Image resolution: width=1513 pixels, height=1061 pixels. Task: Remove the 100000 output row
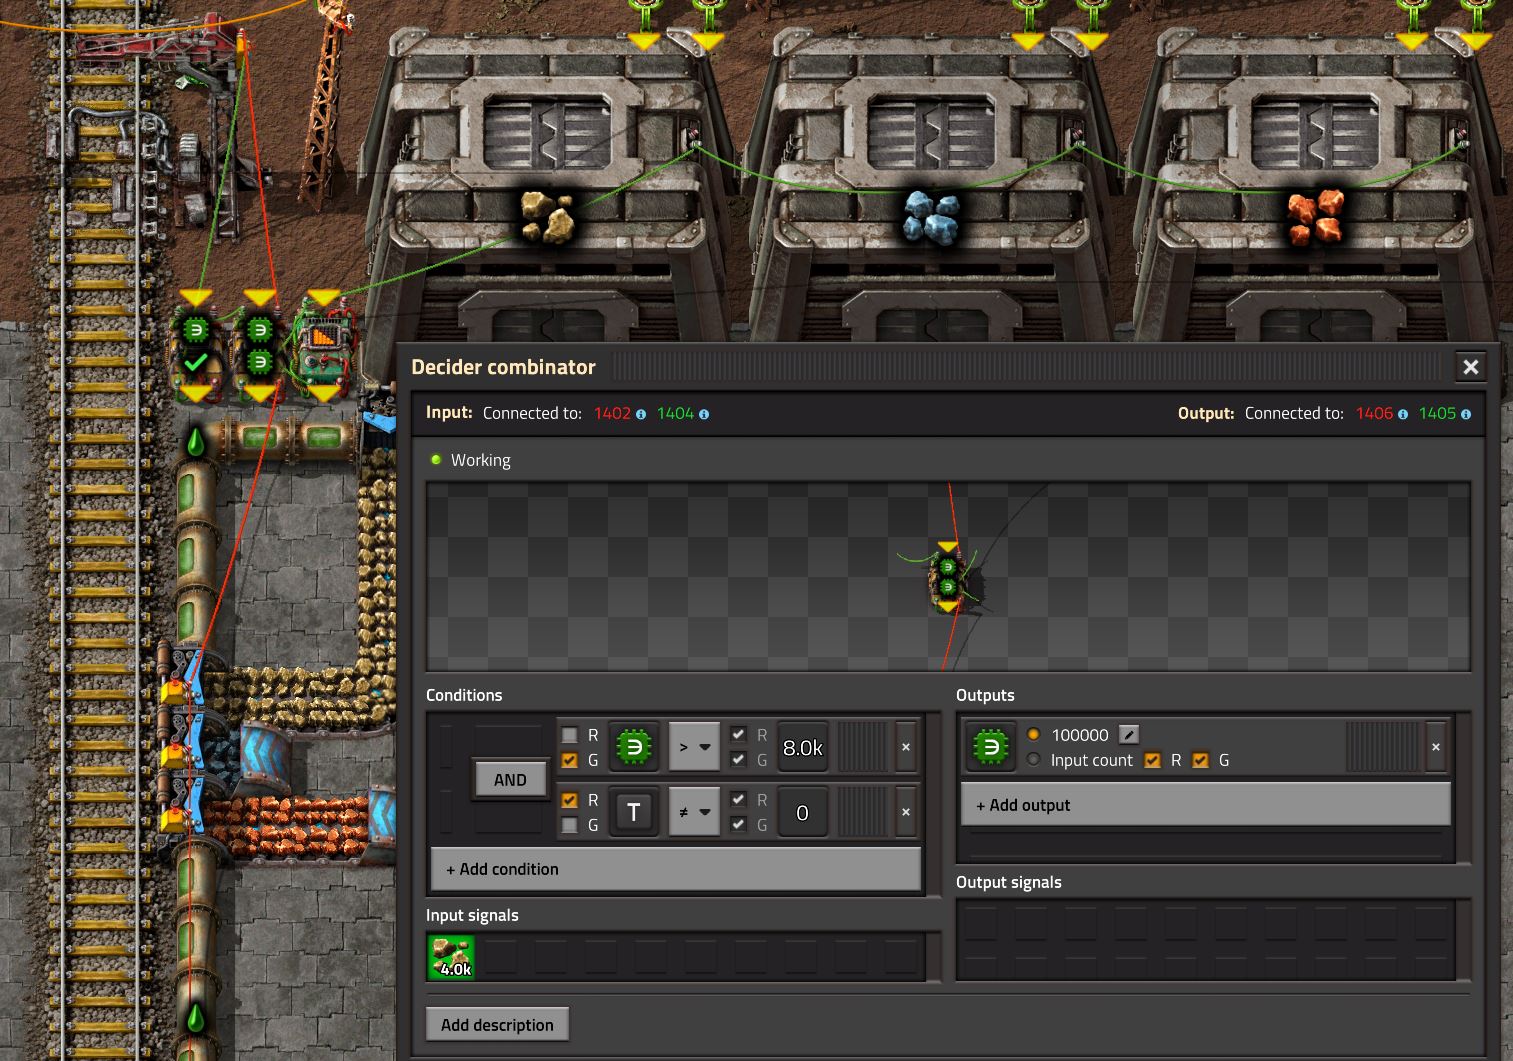[1436, 747]
